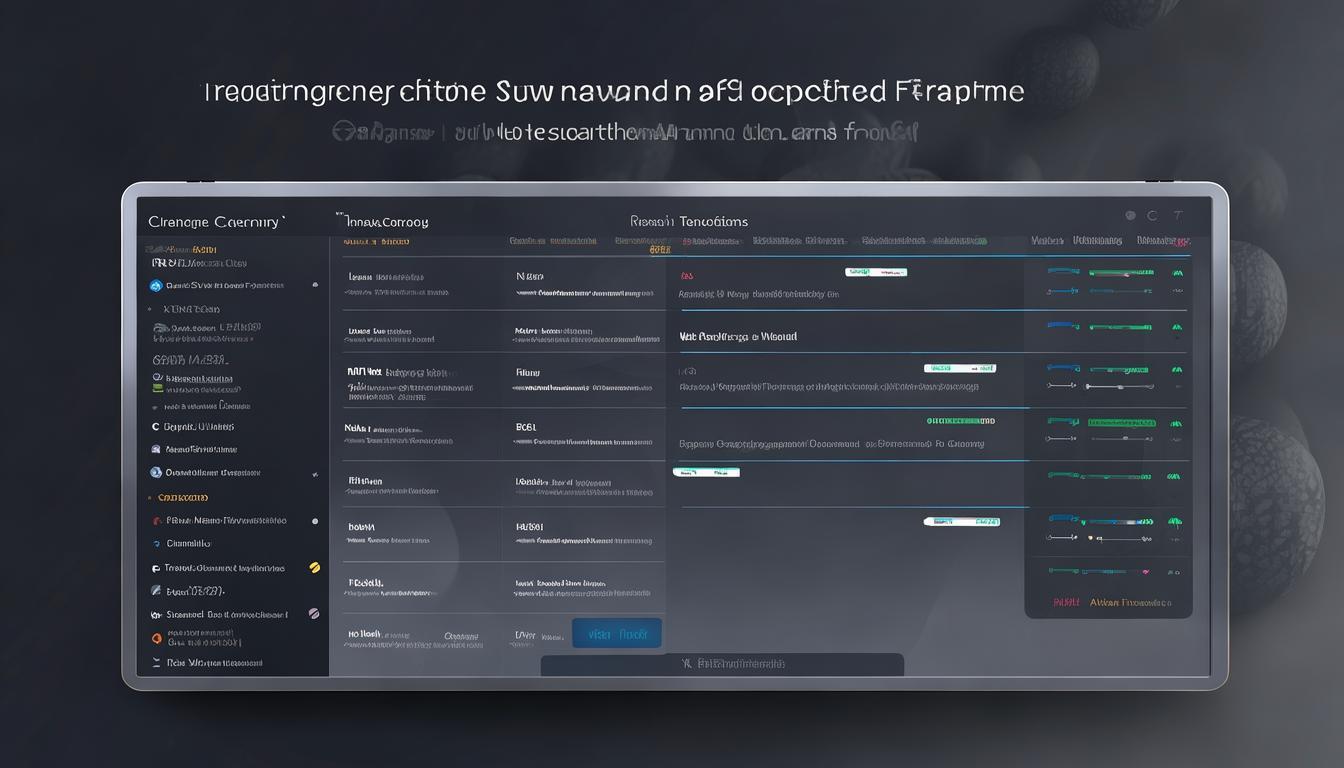Click the gray dot icon in top-right corner

coord(1130,215)
